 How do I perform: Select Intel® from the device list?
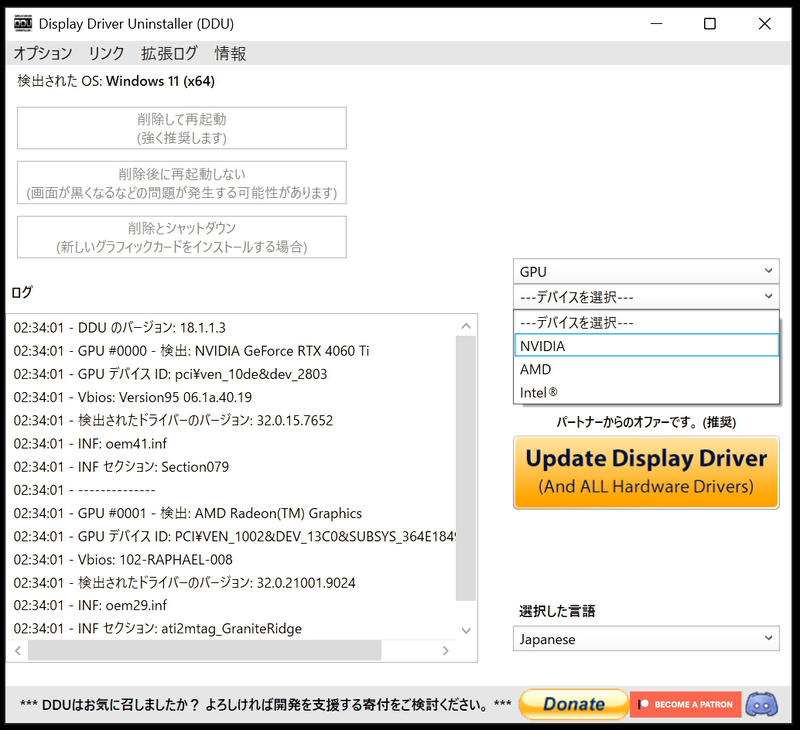tap(647, 392)
